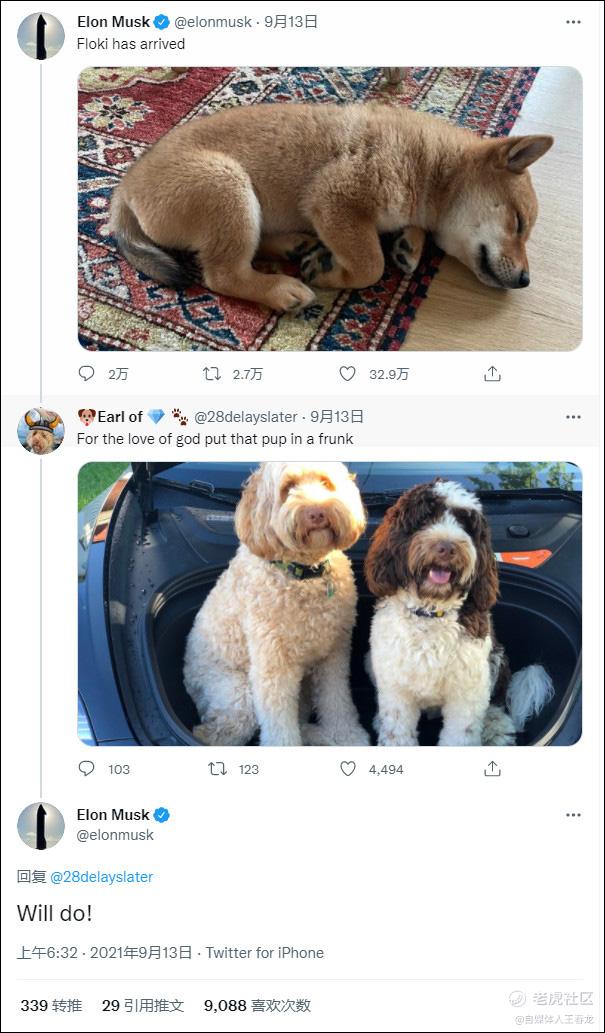The image size is (605, 1033).
Task: View the 29 quote tweets
Action: click(142, 1005)
